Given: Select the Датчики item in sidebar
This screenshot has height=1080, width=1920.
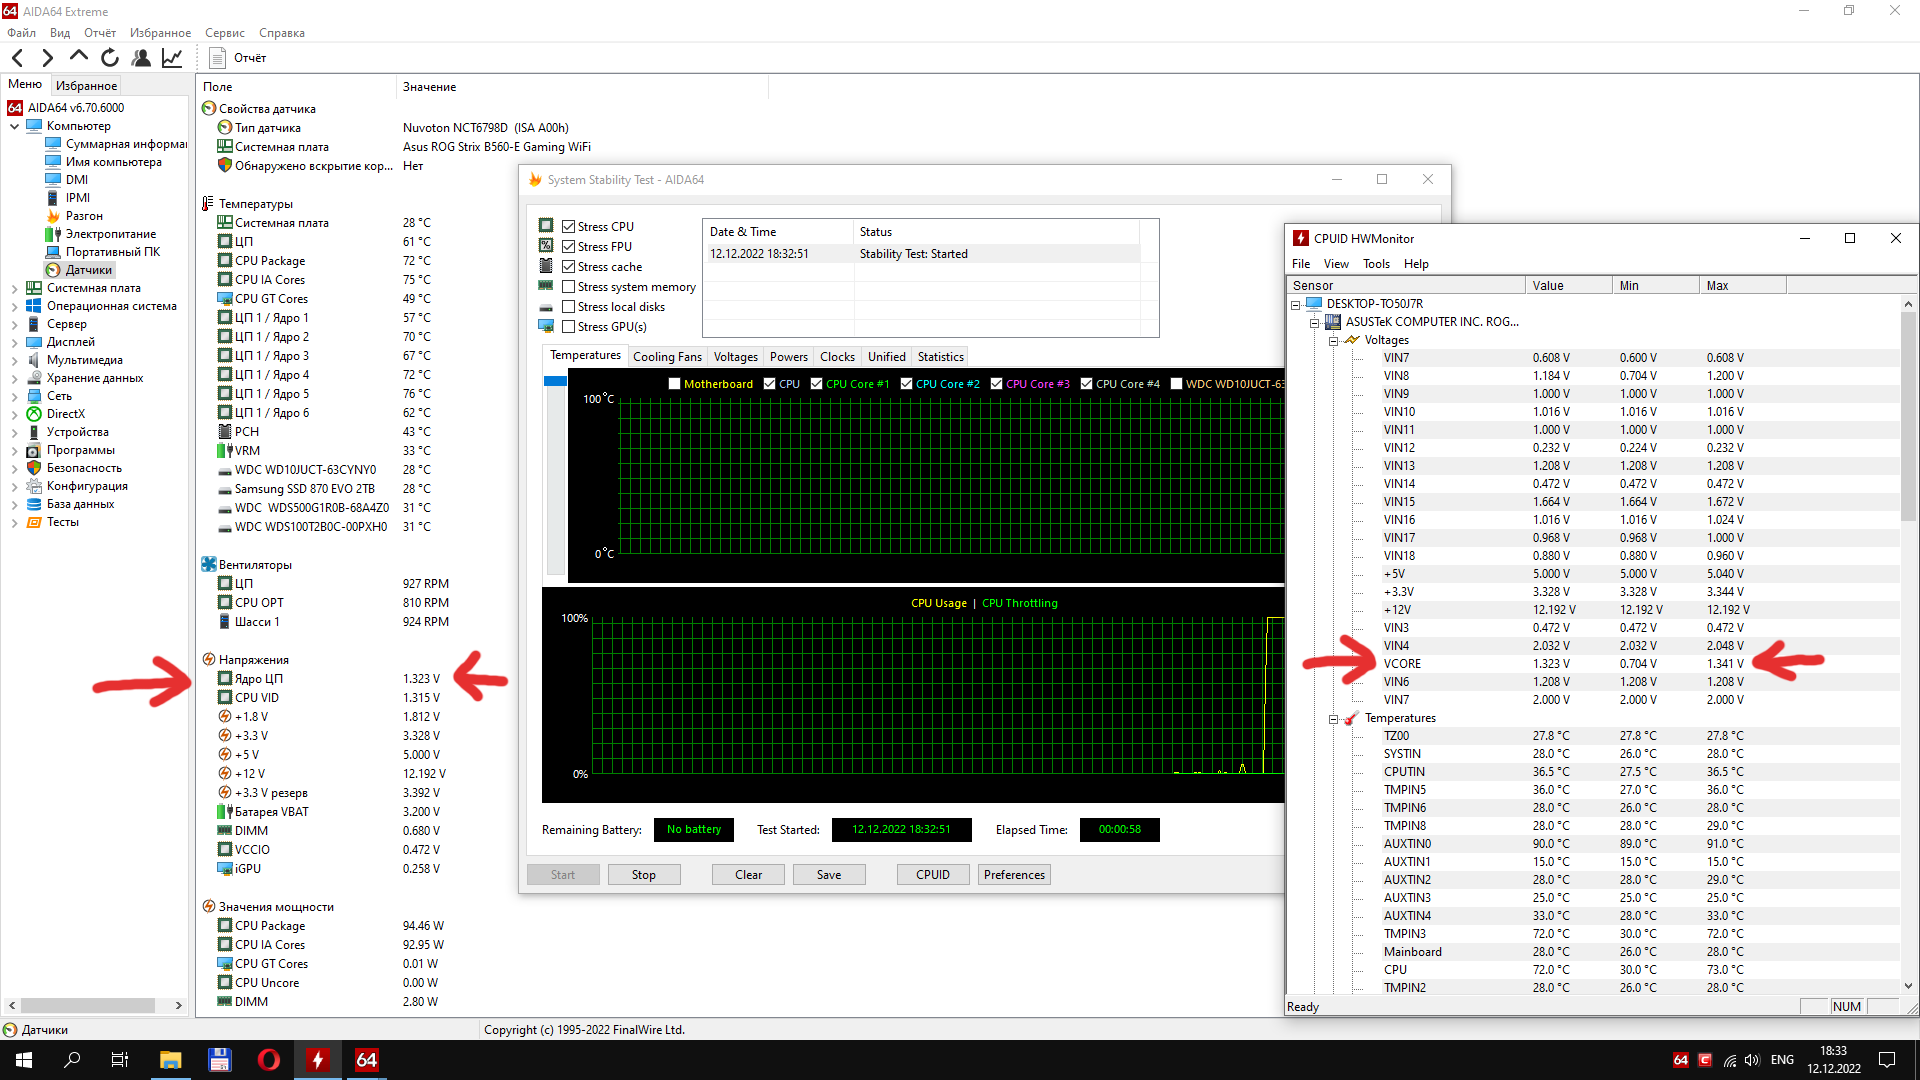Looking at the screenshot, I should (x=88, y=270).
